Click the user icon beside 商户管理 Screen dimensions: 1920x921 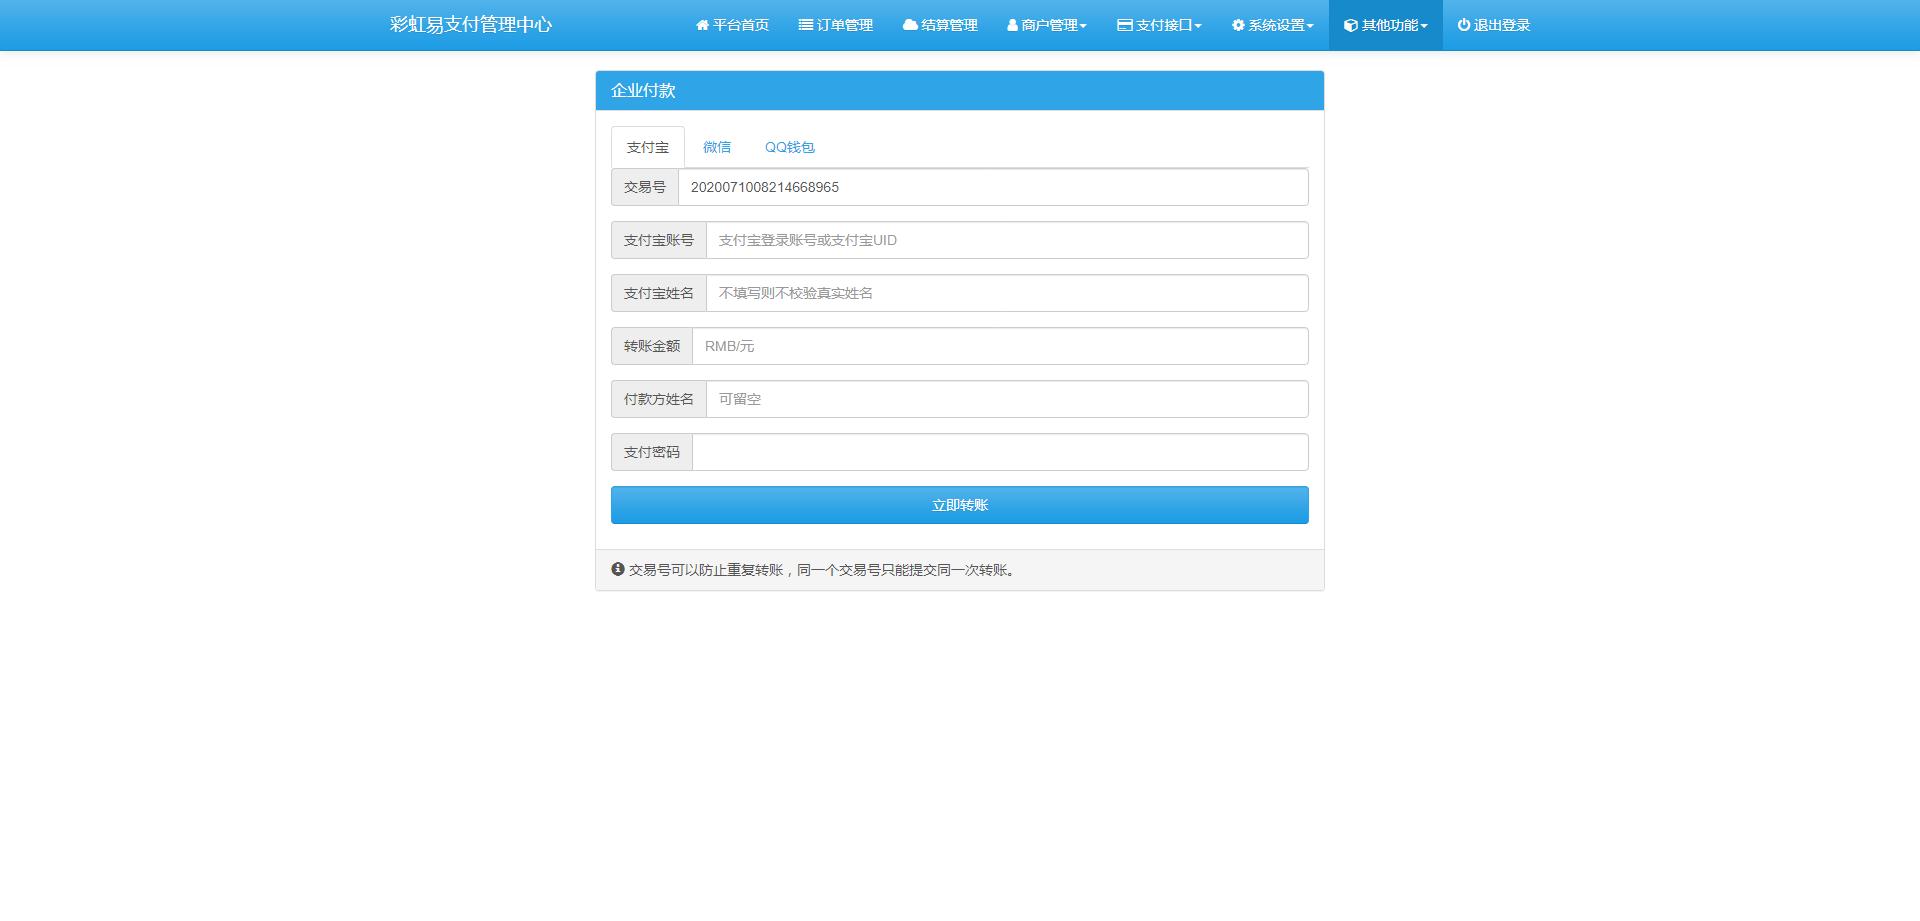(x=1012, y=25)
